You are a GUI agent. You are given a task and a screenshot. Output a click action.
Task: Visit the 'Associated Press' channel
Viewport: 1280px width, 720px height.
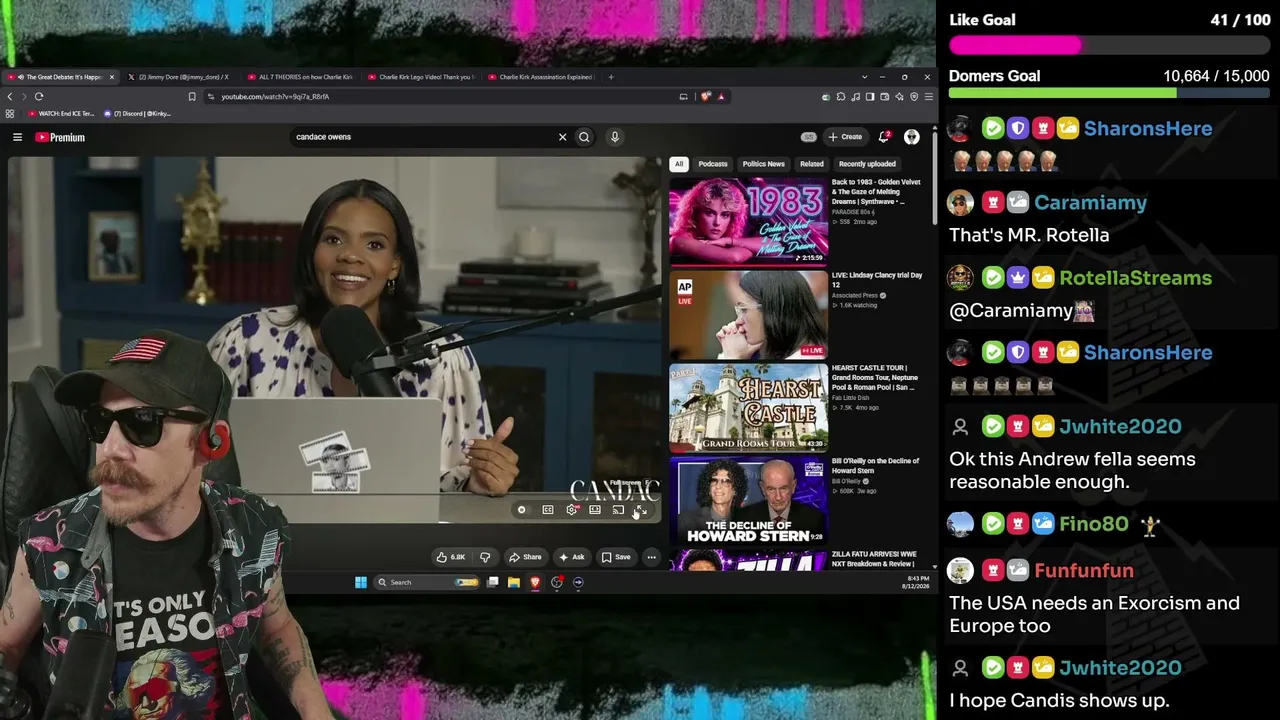[855, 296]
